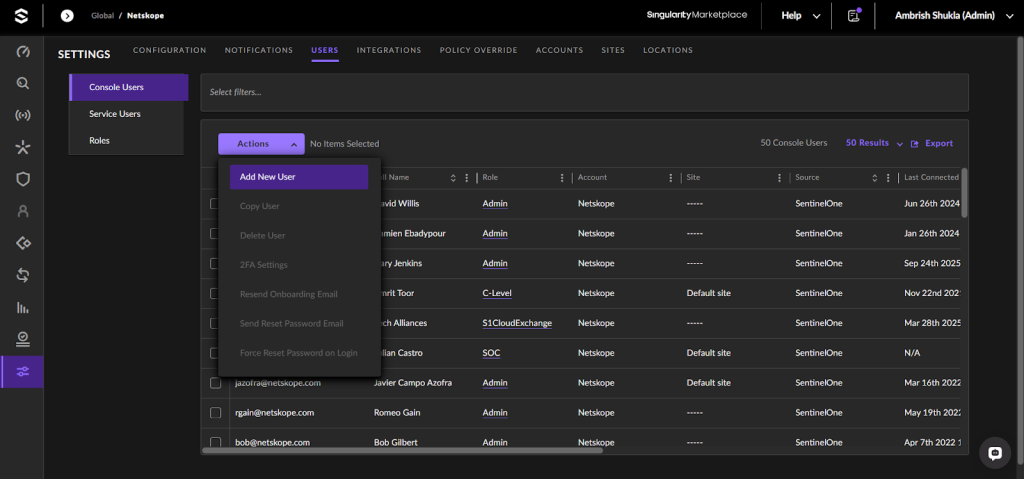Open Source column kebab menu
Image resolution: width=1024 pixels, height=479 pixels.
[887, 178]
